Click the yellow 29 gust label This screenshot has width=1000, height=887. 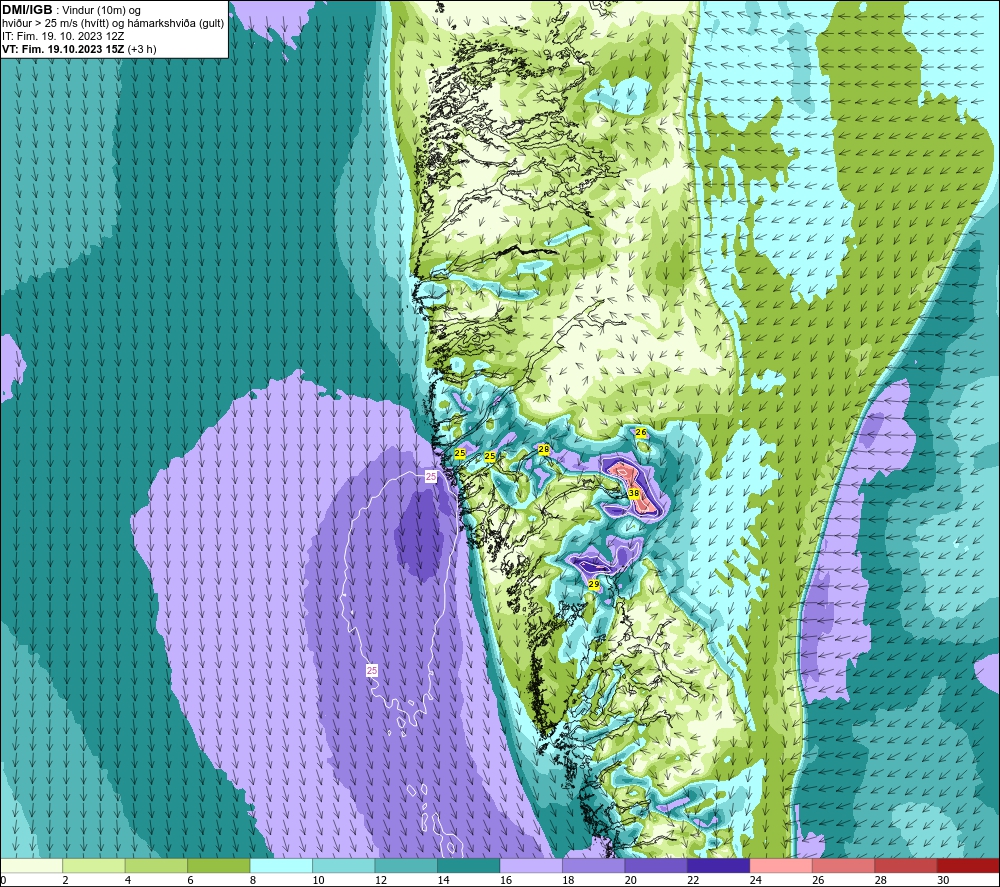pos(594,584)
